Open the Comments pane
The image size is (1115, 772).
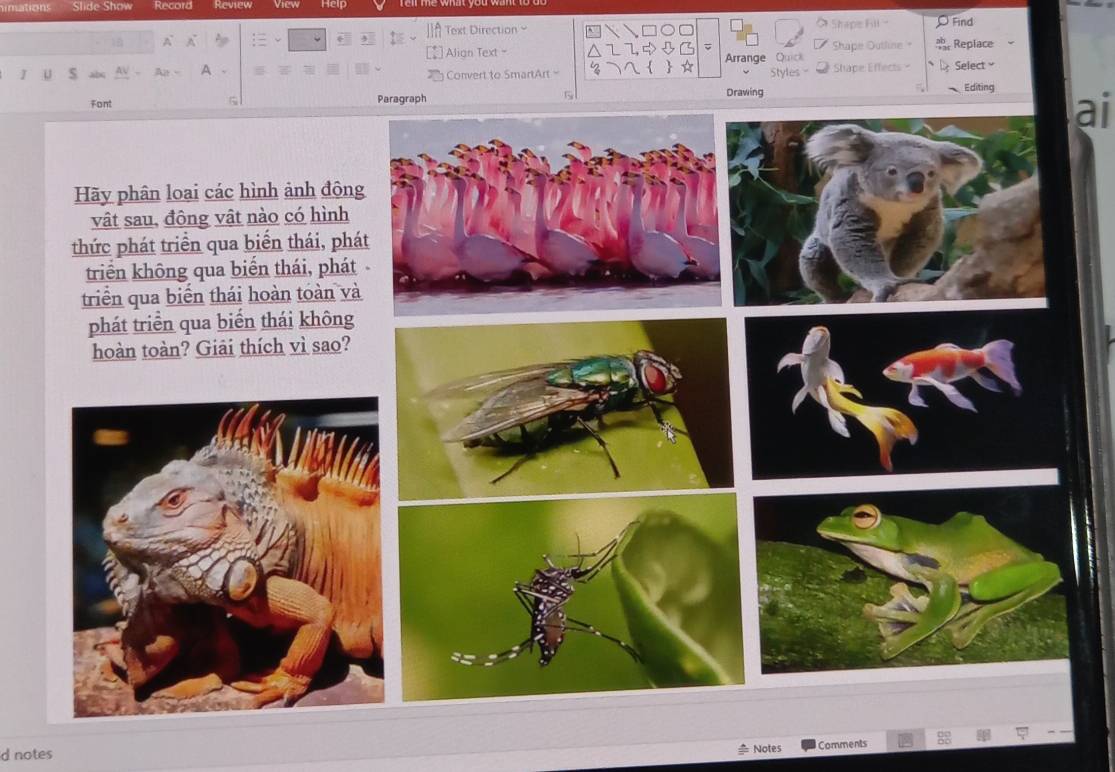834,745
